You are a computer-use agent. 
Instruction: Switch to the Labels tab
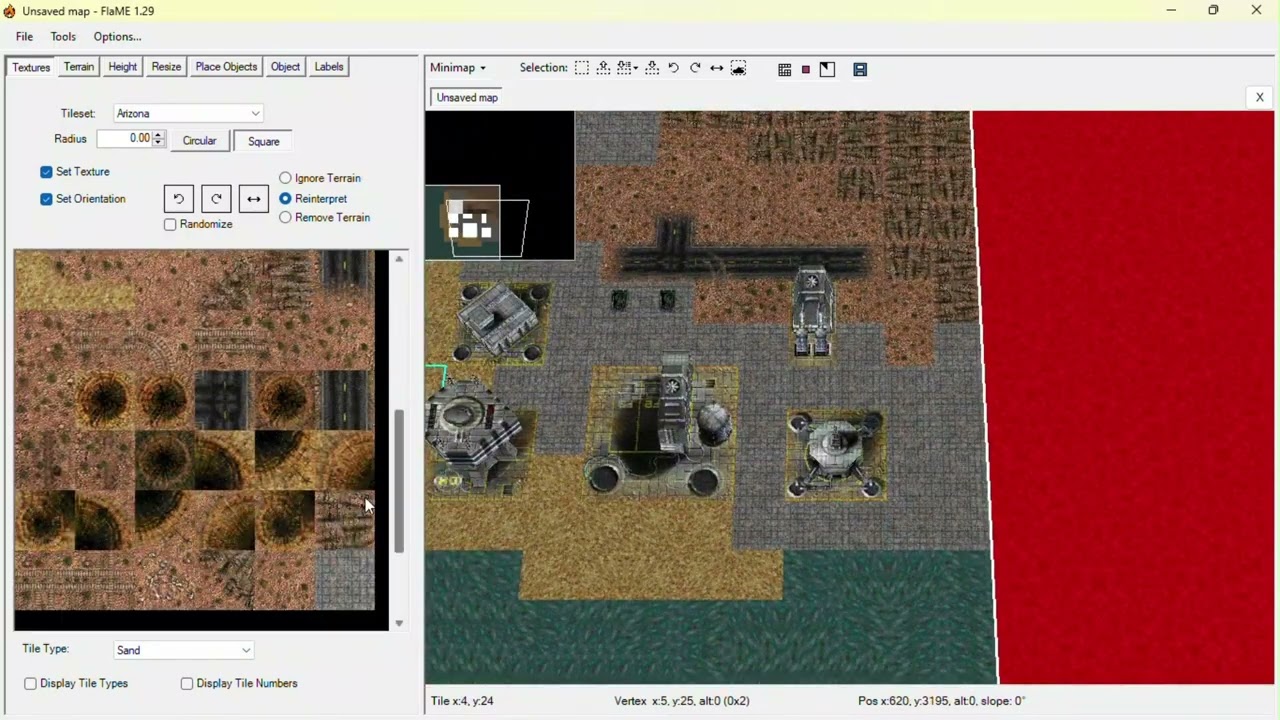coord(329,67)
